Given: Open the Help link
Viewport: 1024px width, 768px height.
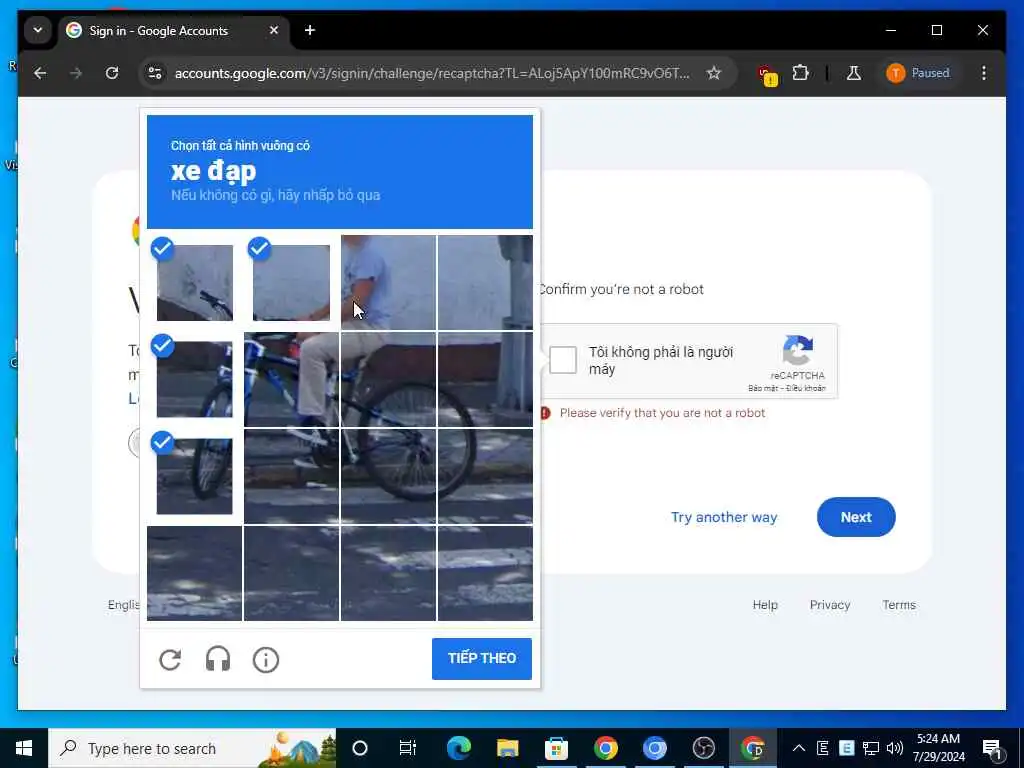Looking at the screenshot, I should 765,605.
